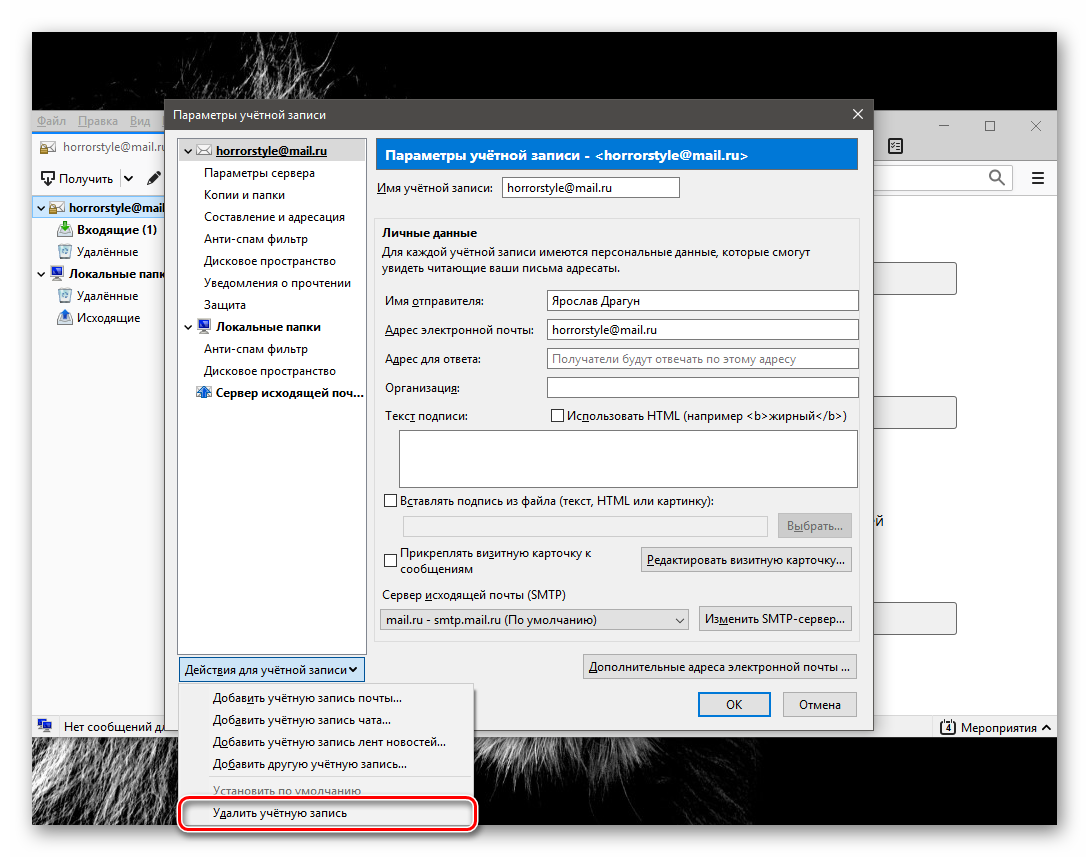Select Дисковое пространство under horrorstyle account
1089x857 pixels.
[269, 261]
